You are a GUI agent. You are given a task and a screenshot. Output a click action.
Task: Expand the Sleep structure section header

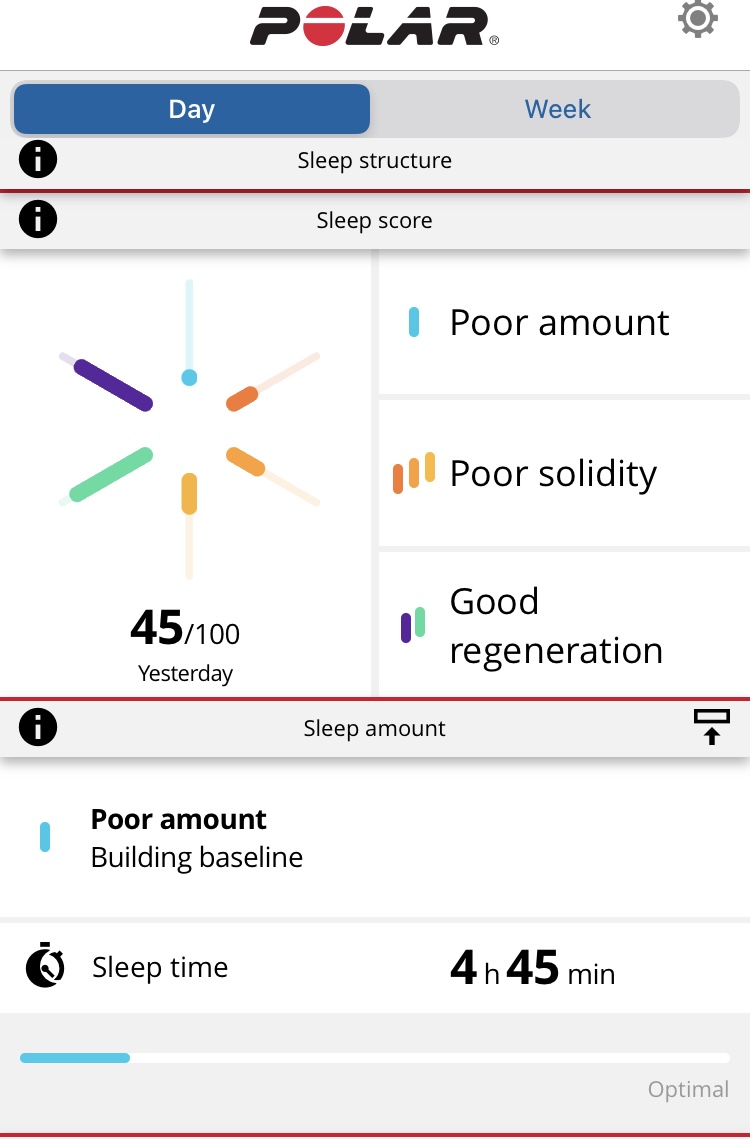(375, 160)
